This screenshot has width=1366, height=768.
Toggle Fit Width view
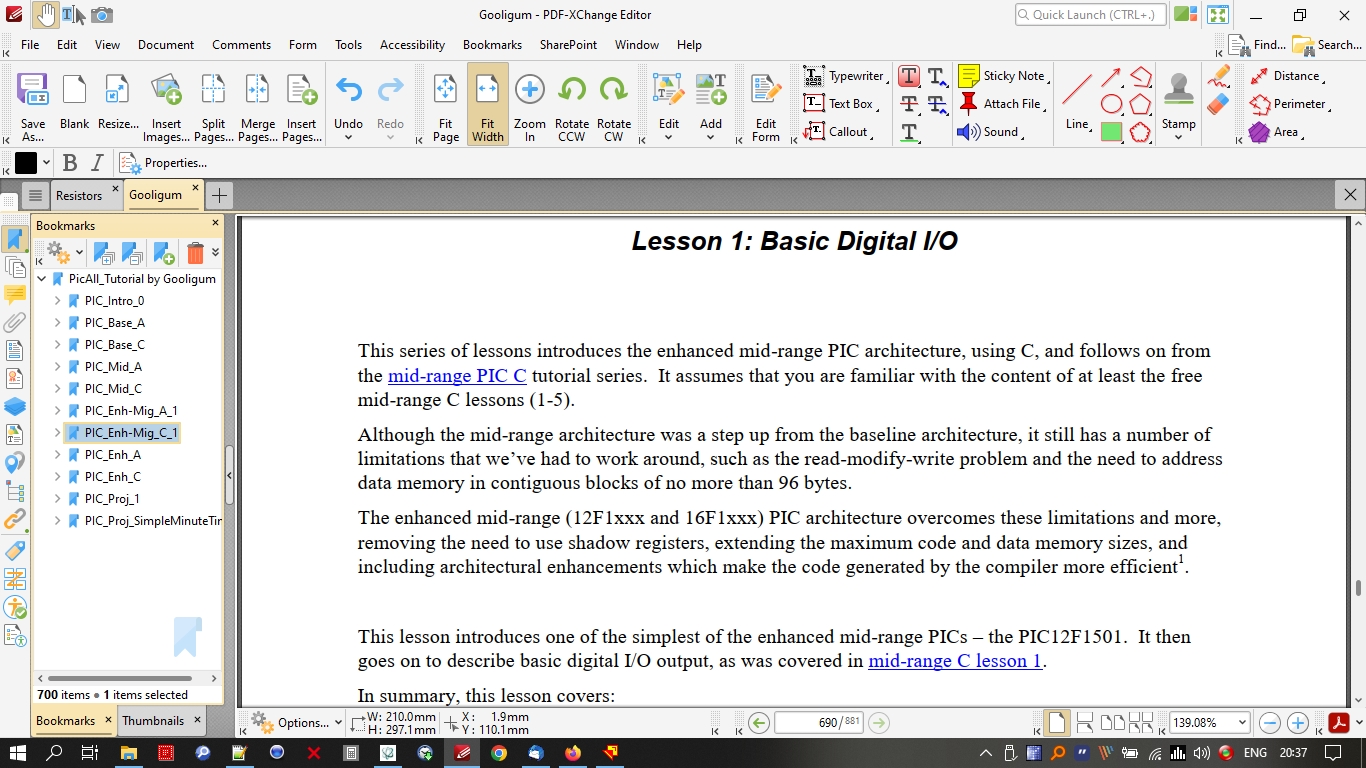tap(488, 105)
